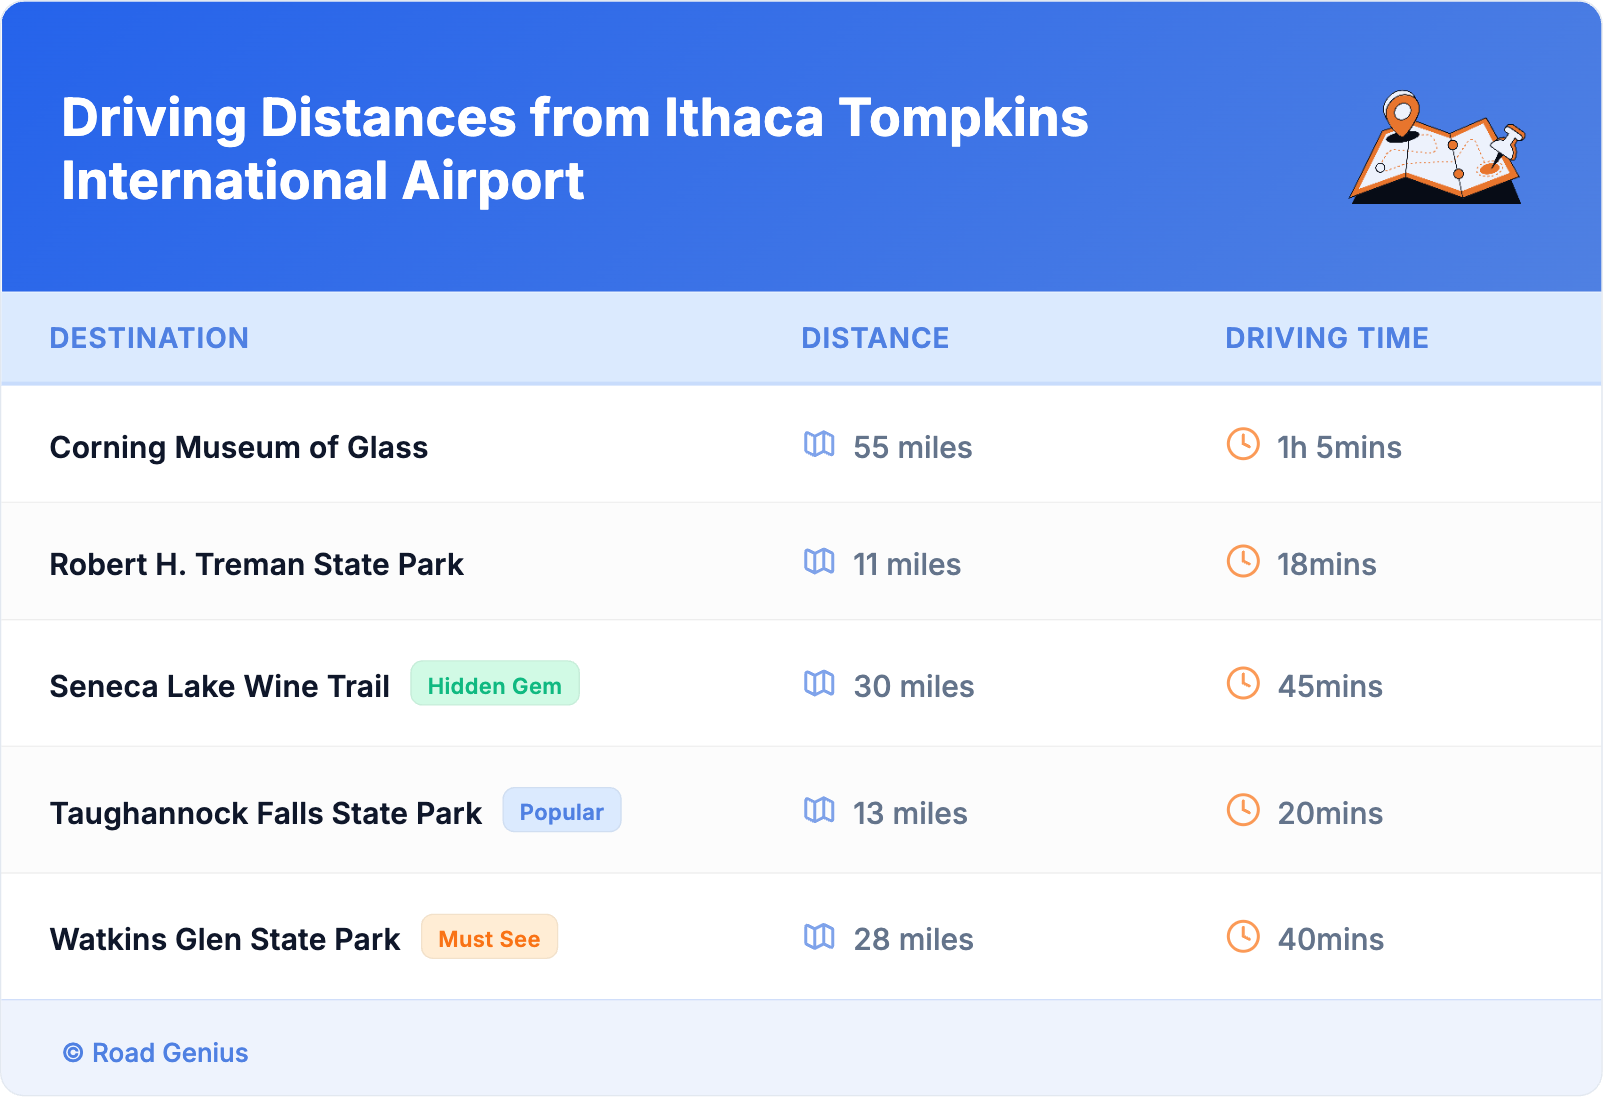Click the Driving Time column header
The image size is (1604, 1098).
1326,338
